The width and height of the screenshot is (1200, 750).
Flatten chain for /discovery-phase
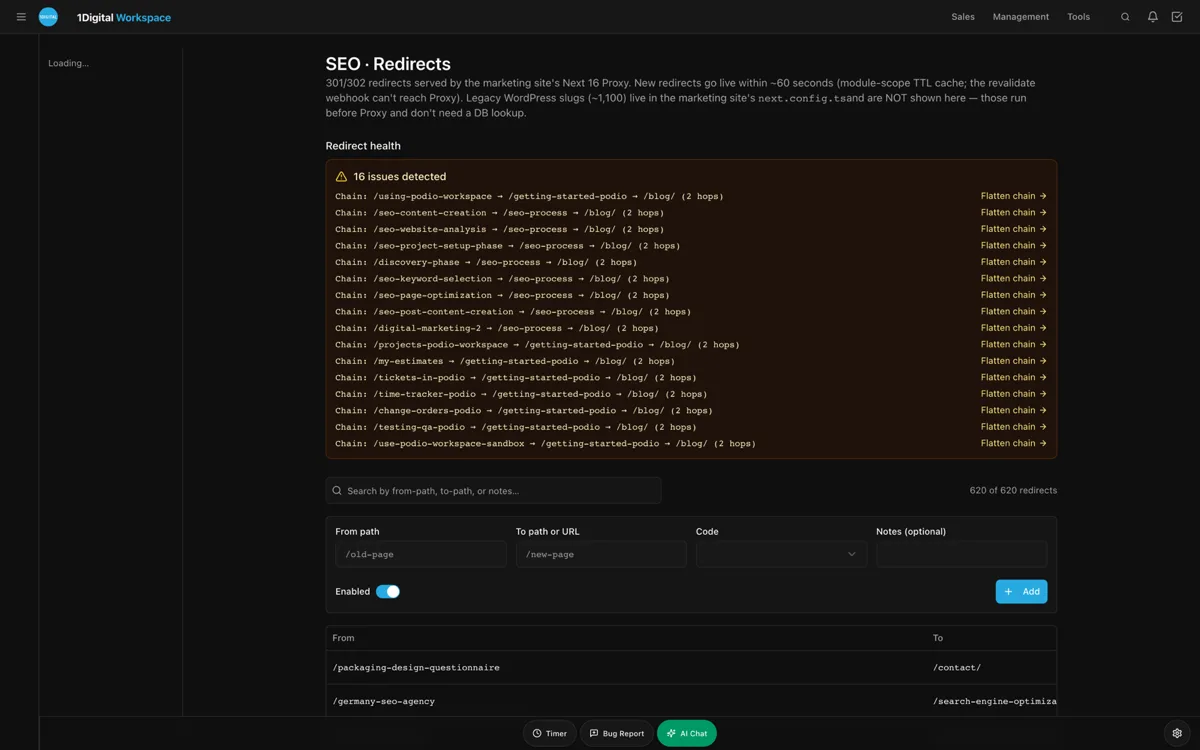tap(1013, 262)
